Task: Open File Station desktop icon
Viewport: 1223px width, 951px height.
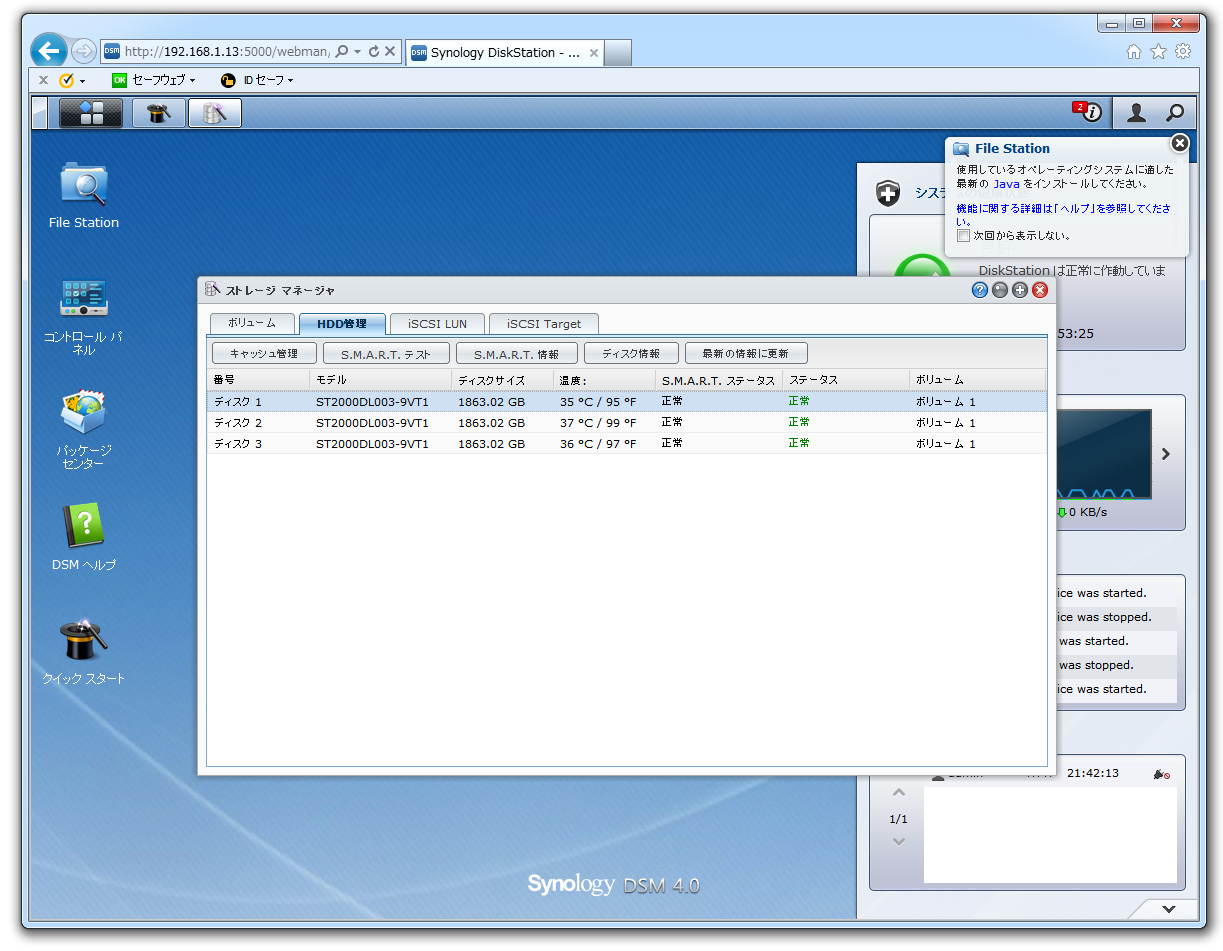Action: pyautogui.click(x=84, y=196)
